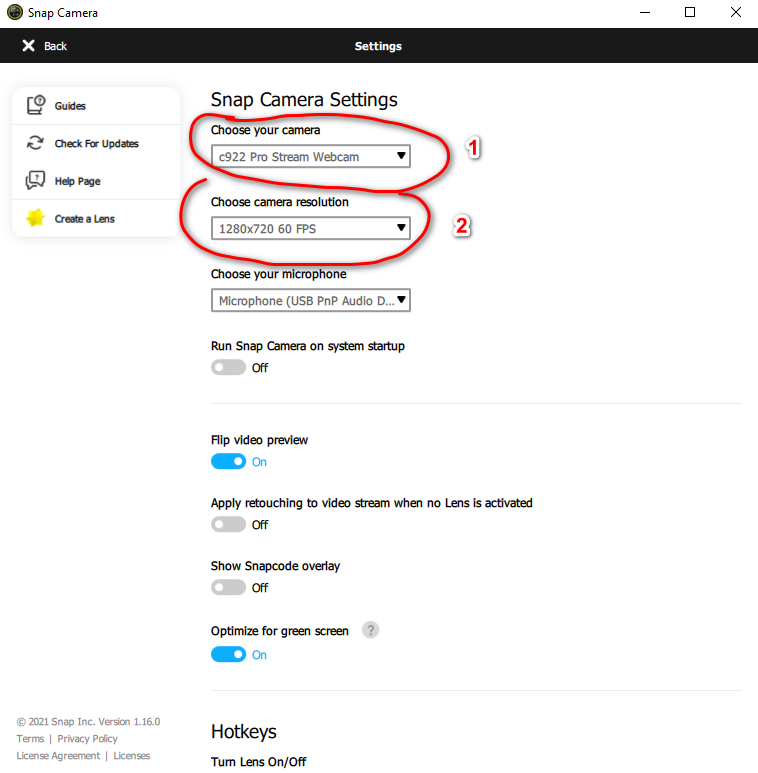This screenshot has width=758, height=773.
Task: Open the Terms link
Action: coord(30,738)
